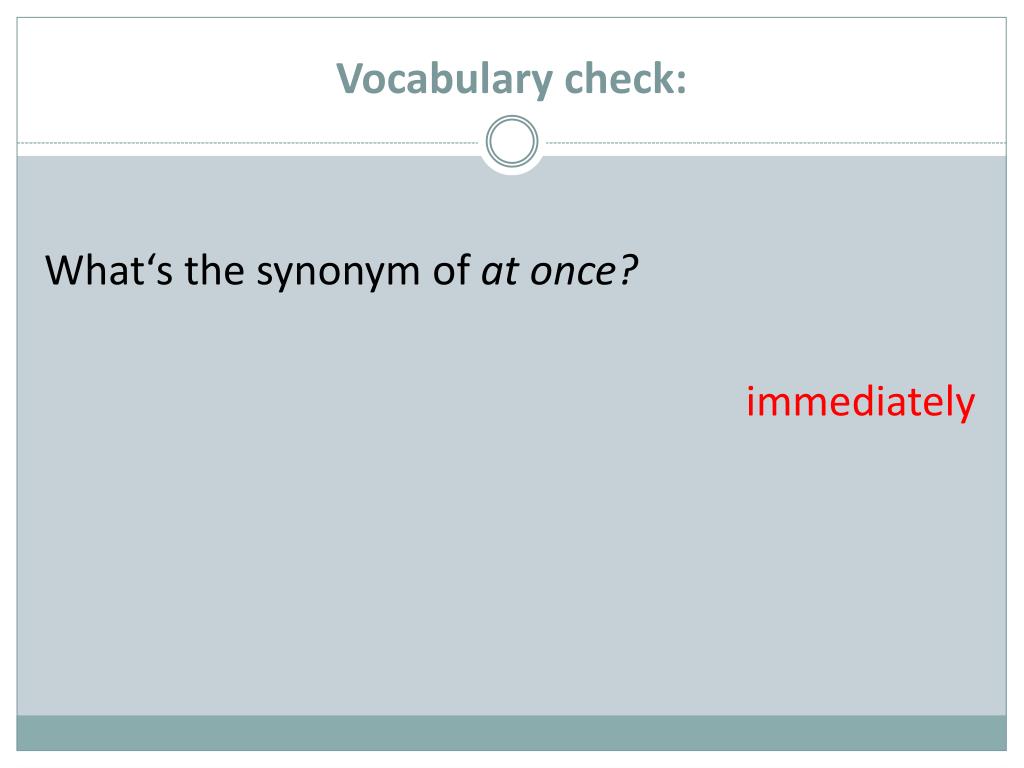This screenshot has width=1024, height=768.
Task: Click the white header area right of title
Action: [847, 78]
